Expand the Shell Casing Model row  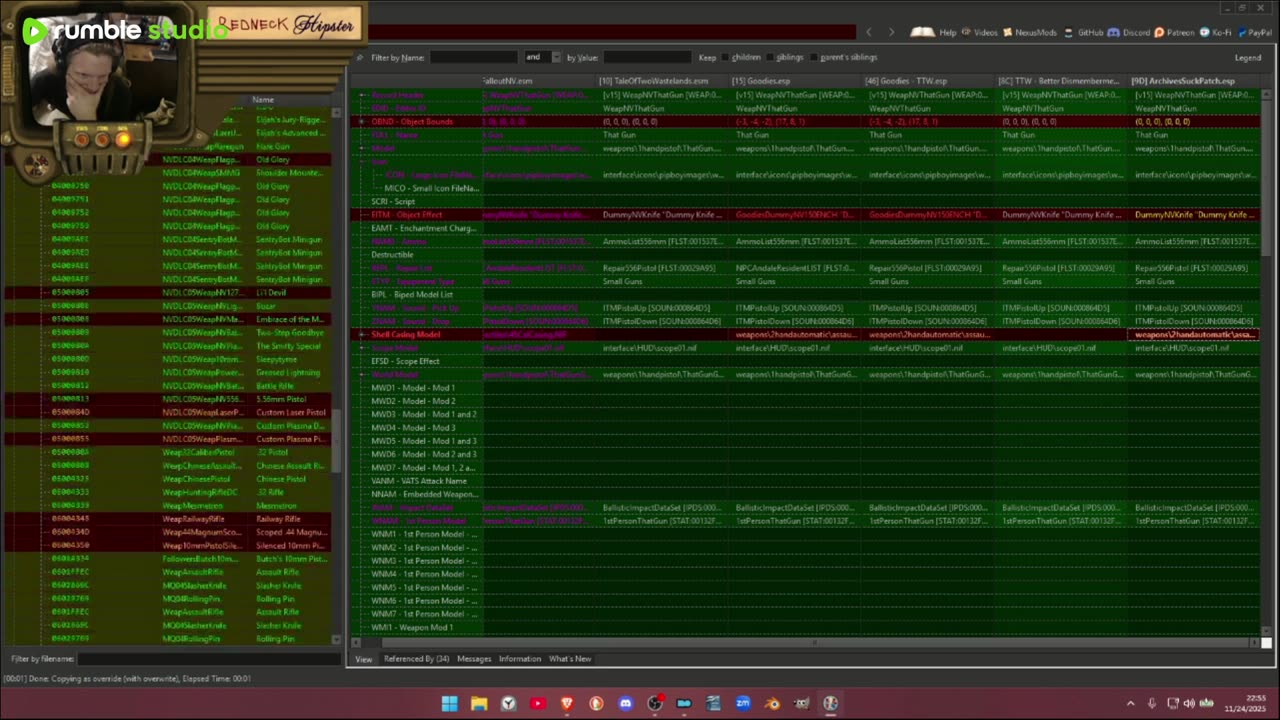click(x=362, y=335)
